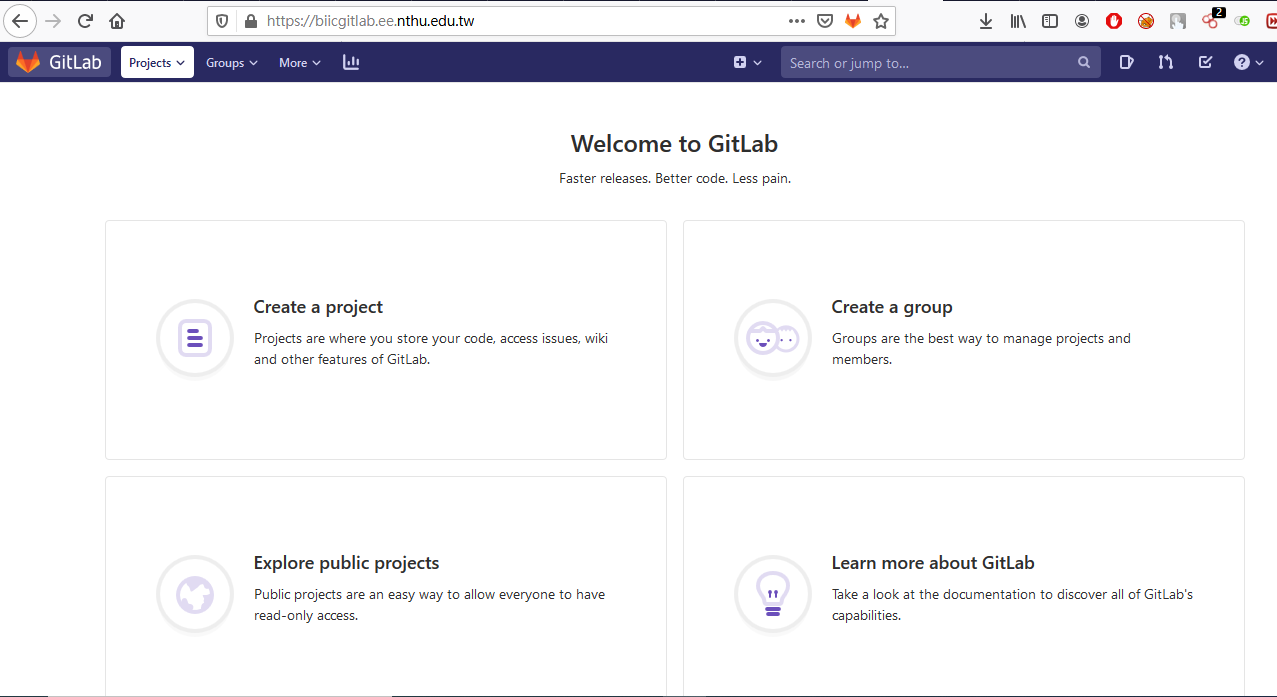The image size is (1277, 697).
Task: Toggle the browser sidebar icon
Action: pos(1050,20)
